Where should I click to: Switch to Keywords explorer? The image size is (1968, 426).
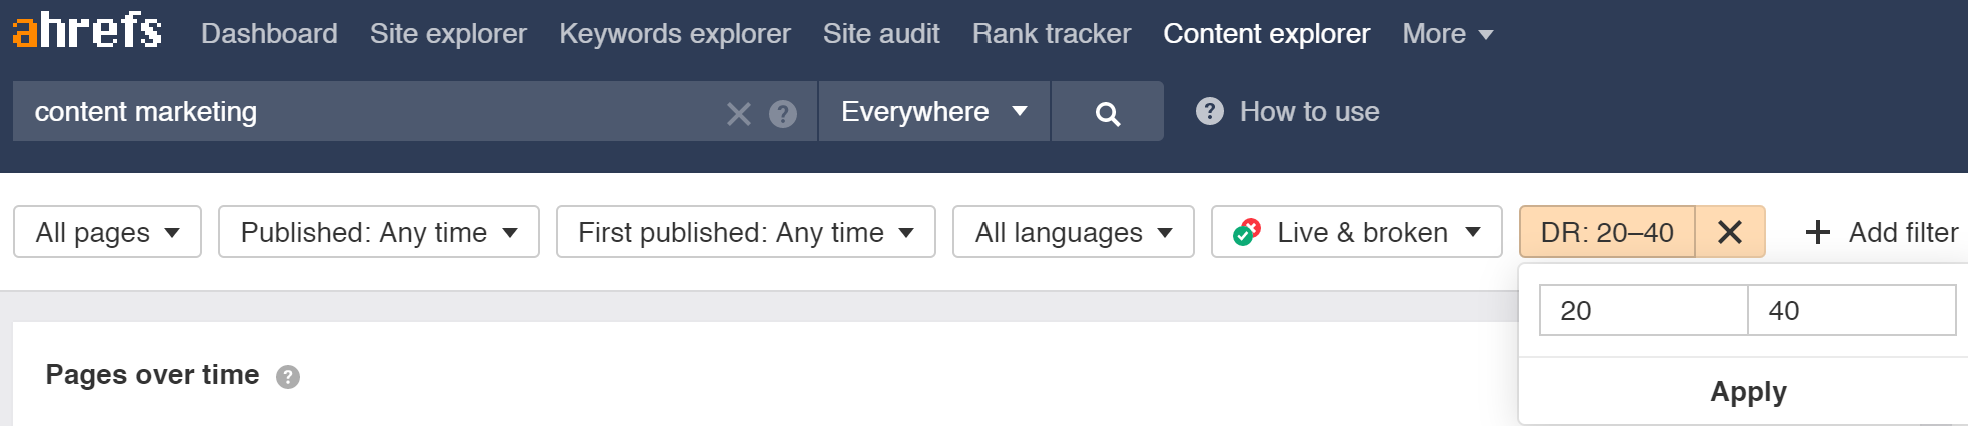pyautogui.click(x=675, y=34)
